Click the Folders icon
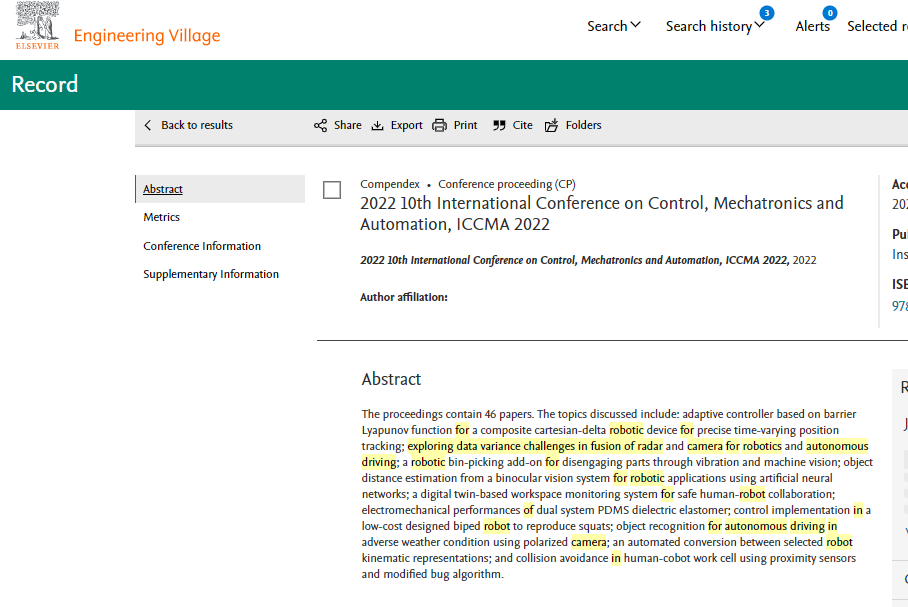Viewport: 908px width, 607px height. pos(552,126)
